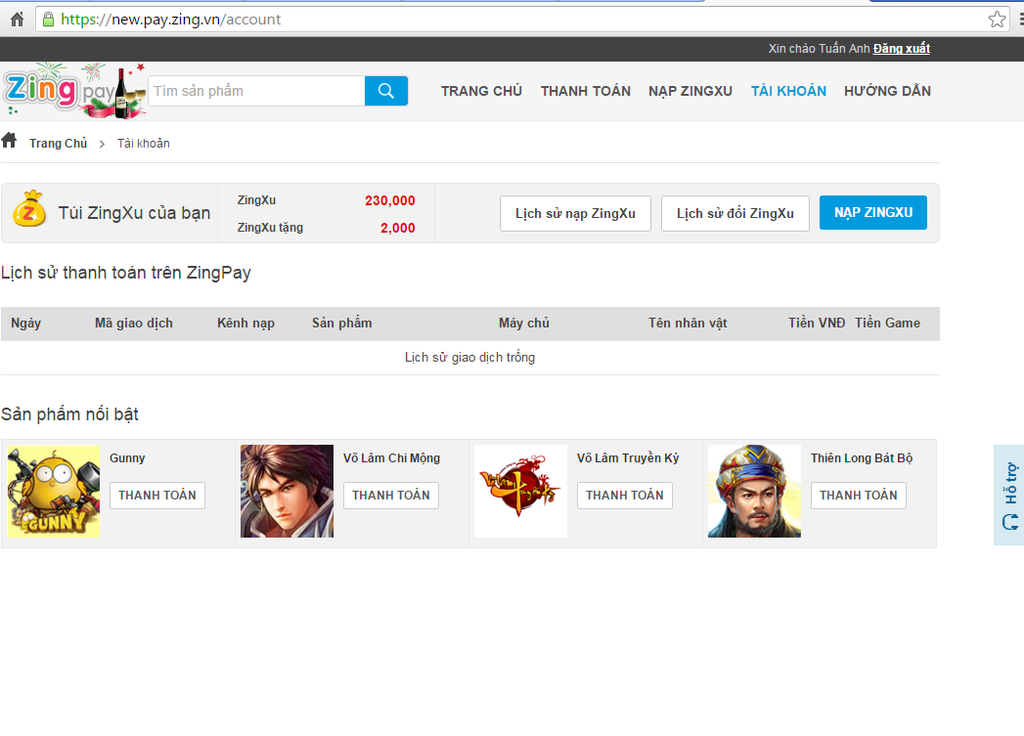Click the Sản phẩm column header

[342, 323]
